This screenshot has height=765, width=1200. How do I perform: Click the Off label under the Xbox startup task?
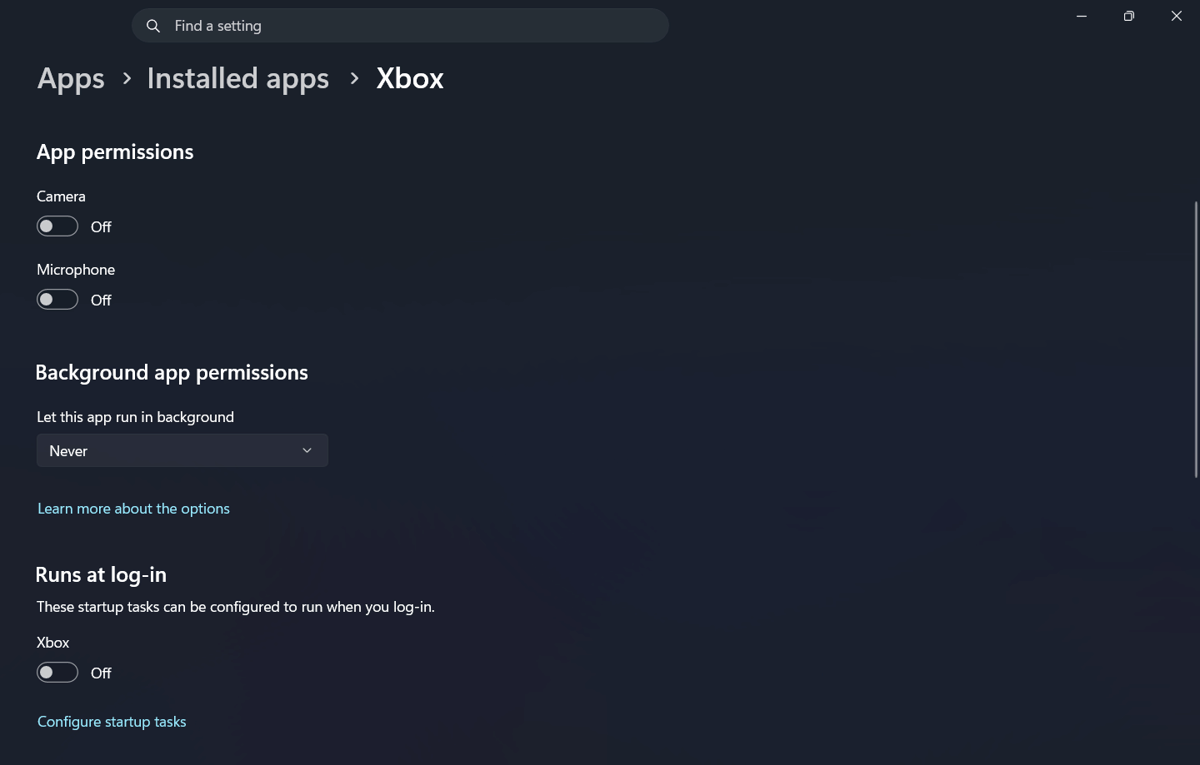pos(101,672)
